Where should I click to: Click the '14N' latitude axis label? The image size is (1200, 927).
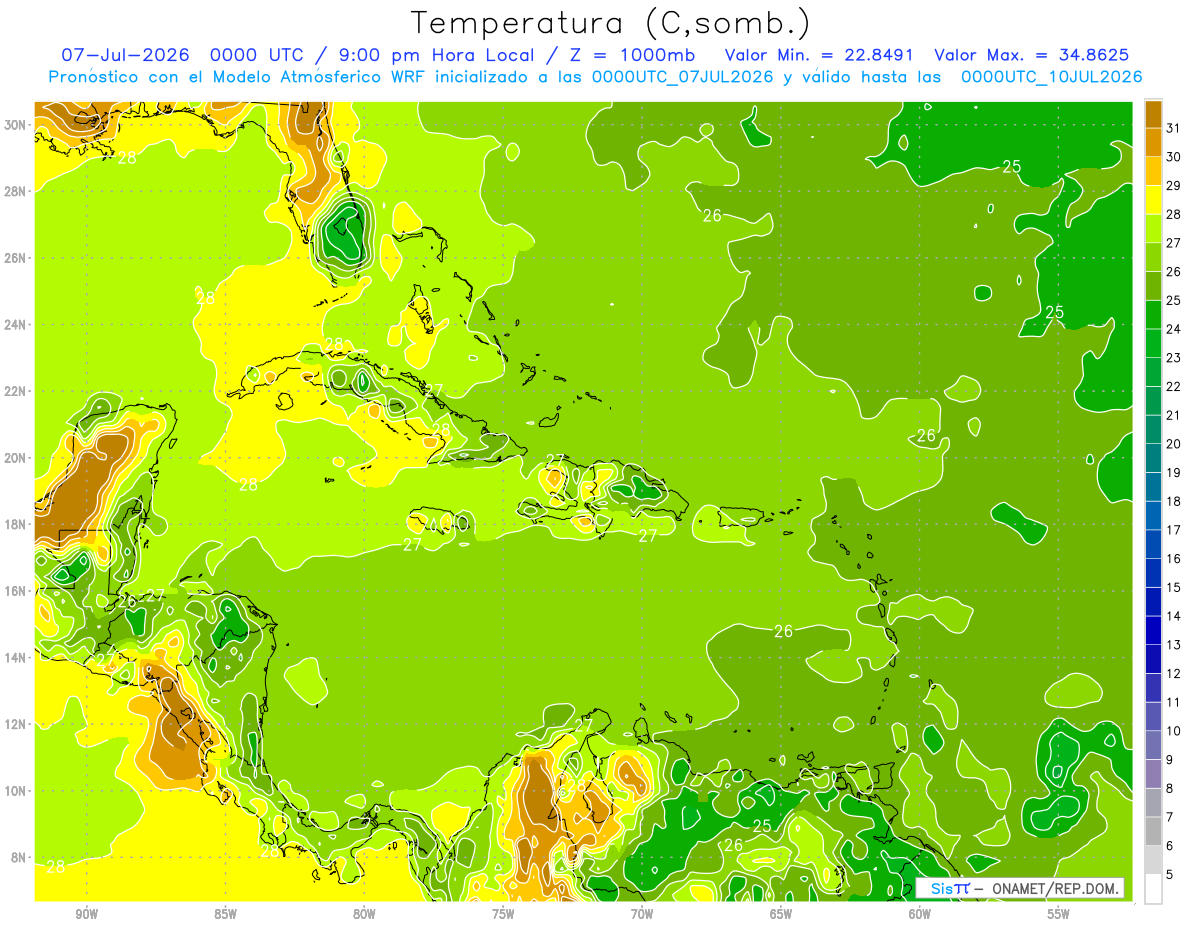(16, 657)
